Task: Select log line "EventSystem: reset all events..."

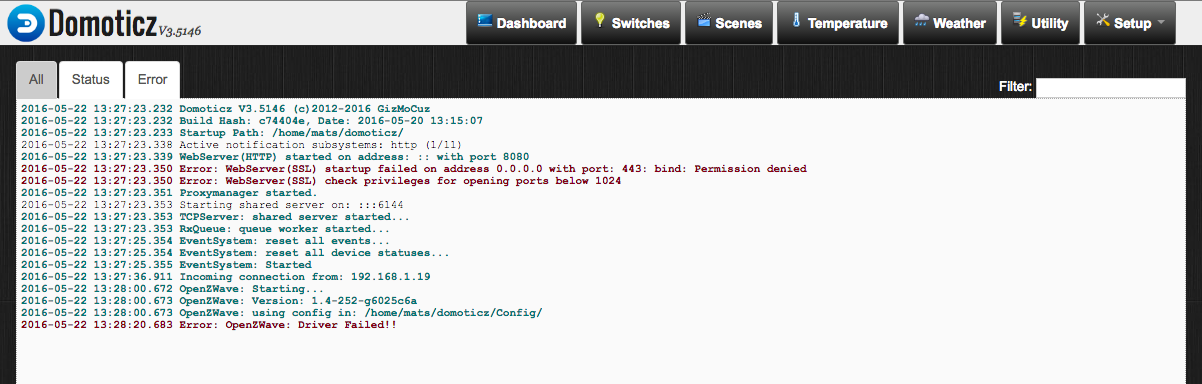Action: [206, 240]
